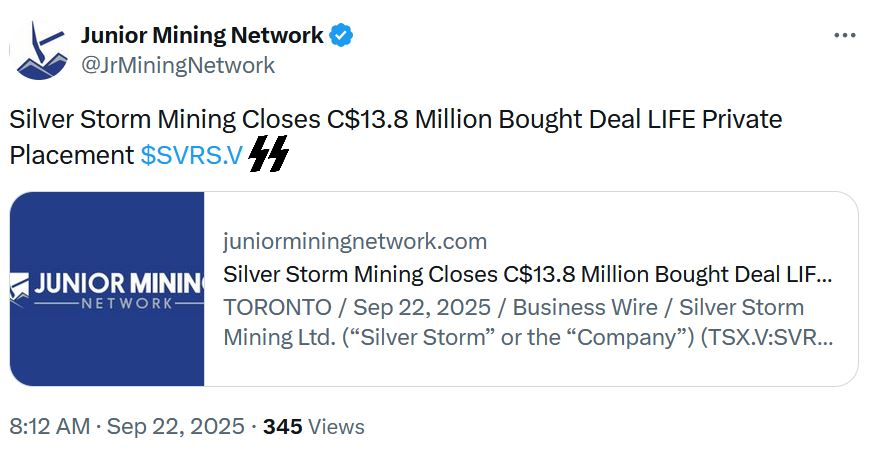Open the card headline about Silver Storm Mining
Screen dimensions: 871x449
pos(528,274)
